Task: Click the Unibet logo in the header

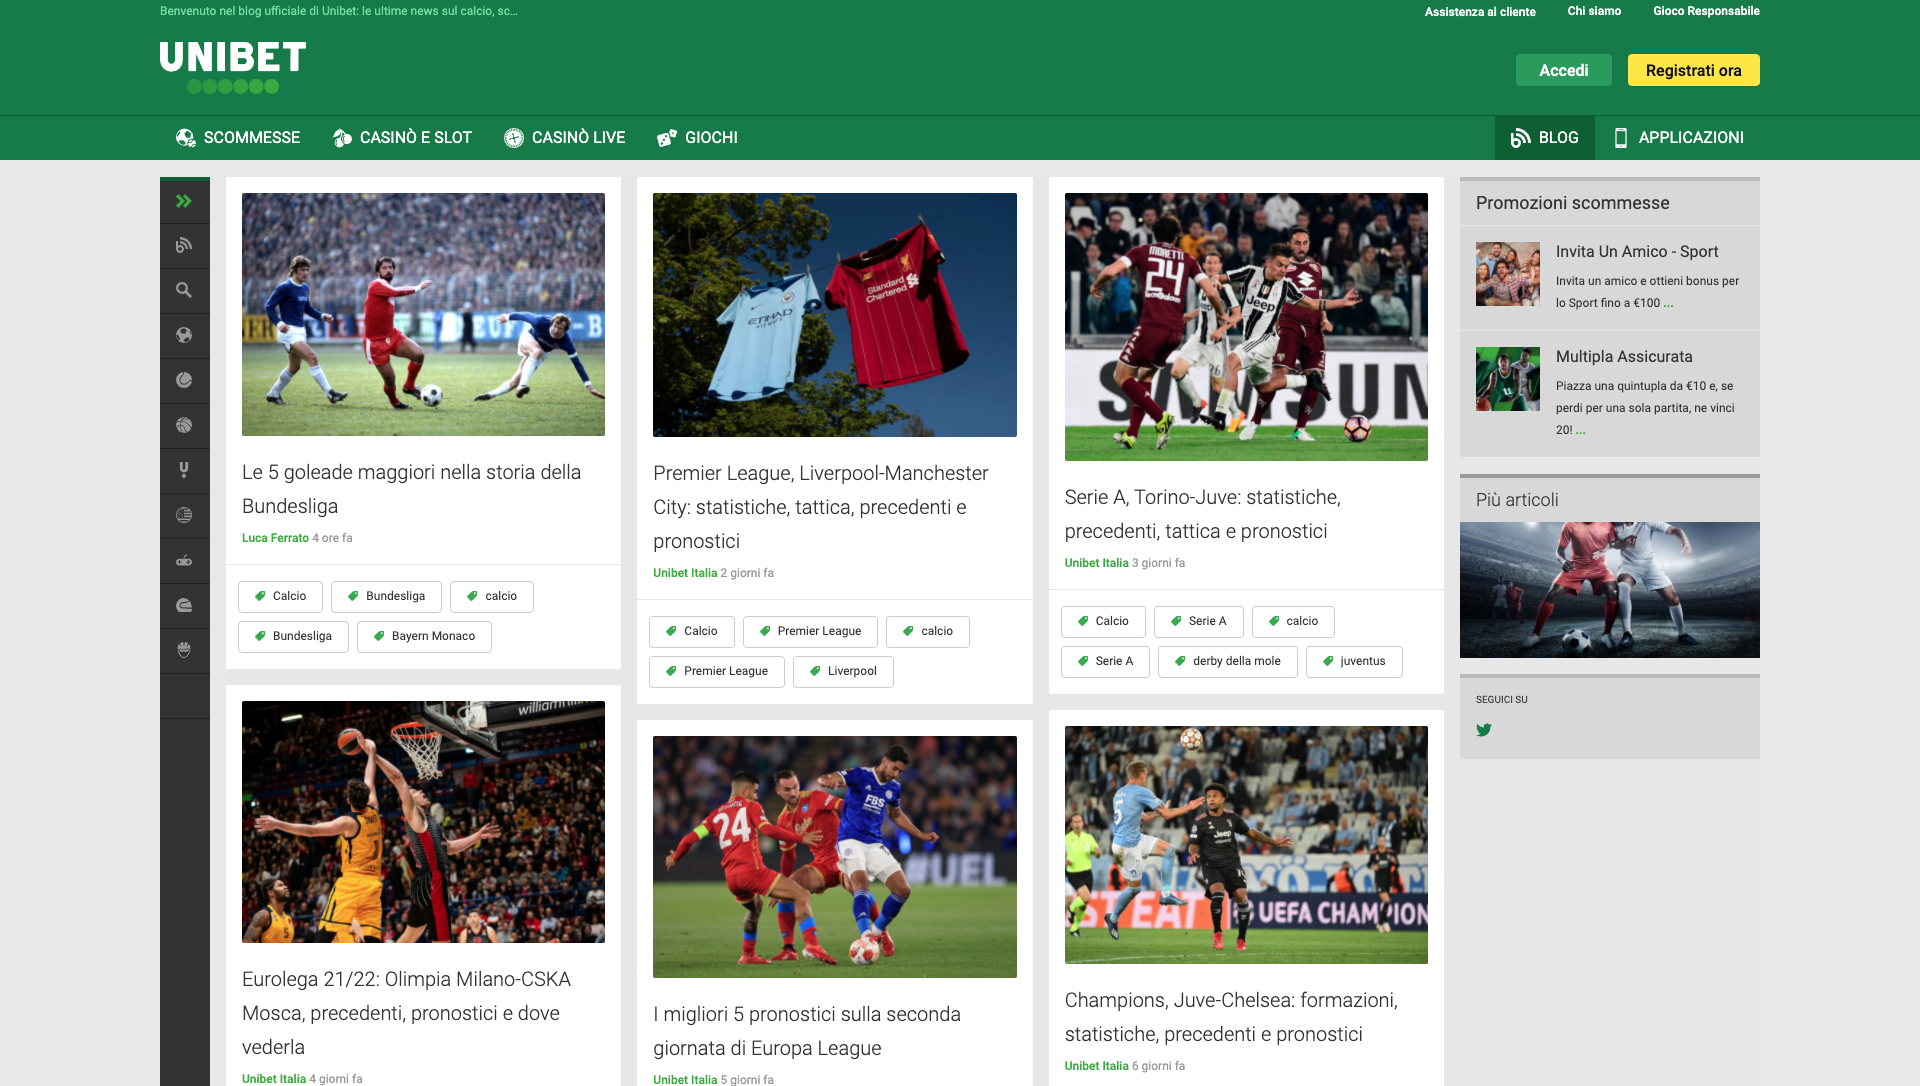Action: [232, 60]
